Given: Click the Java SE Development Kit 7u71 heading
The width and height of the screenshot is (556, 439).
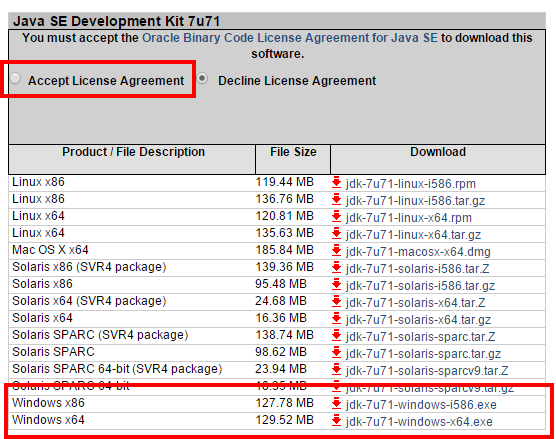Looking at the screenshot, I should [x=117, y=21].
